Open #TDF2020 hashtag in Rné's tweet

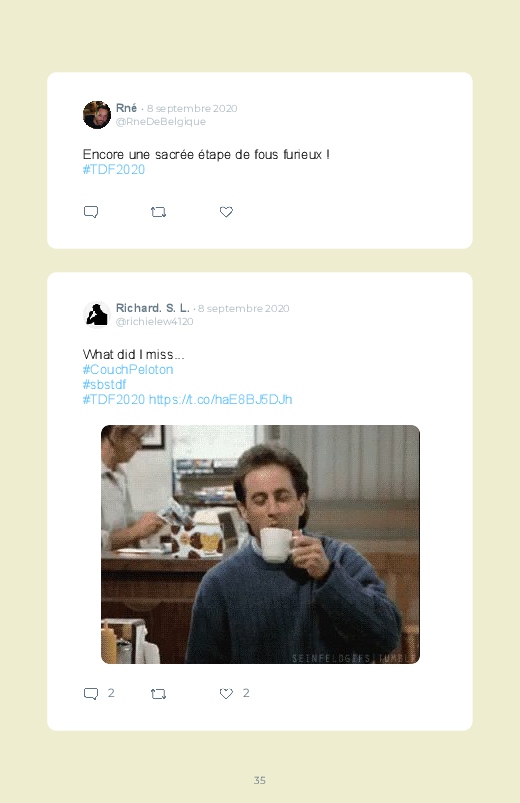point(114,170)
